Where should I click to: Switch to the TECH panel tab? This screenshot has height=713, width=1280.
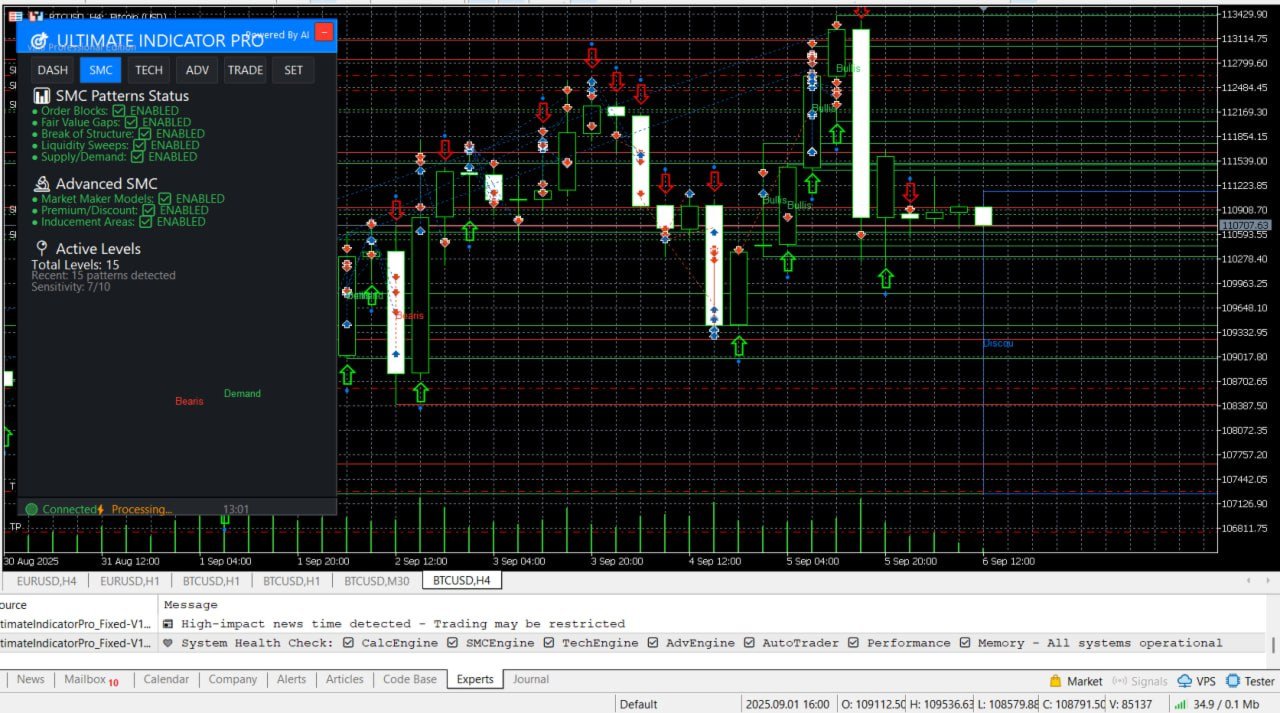point(149,70)
